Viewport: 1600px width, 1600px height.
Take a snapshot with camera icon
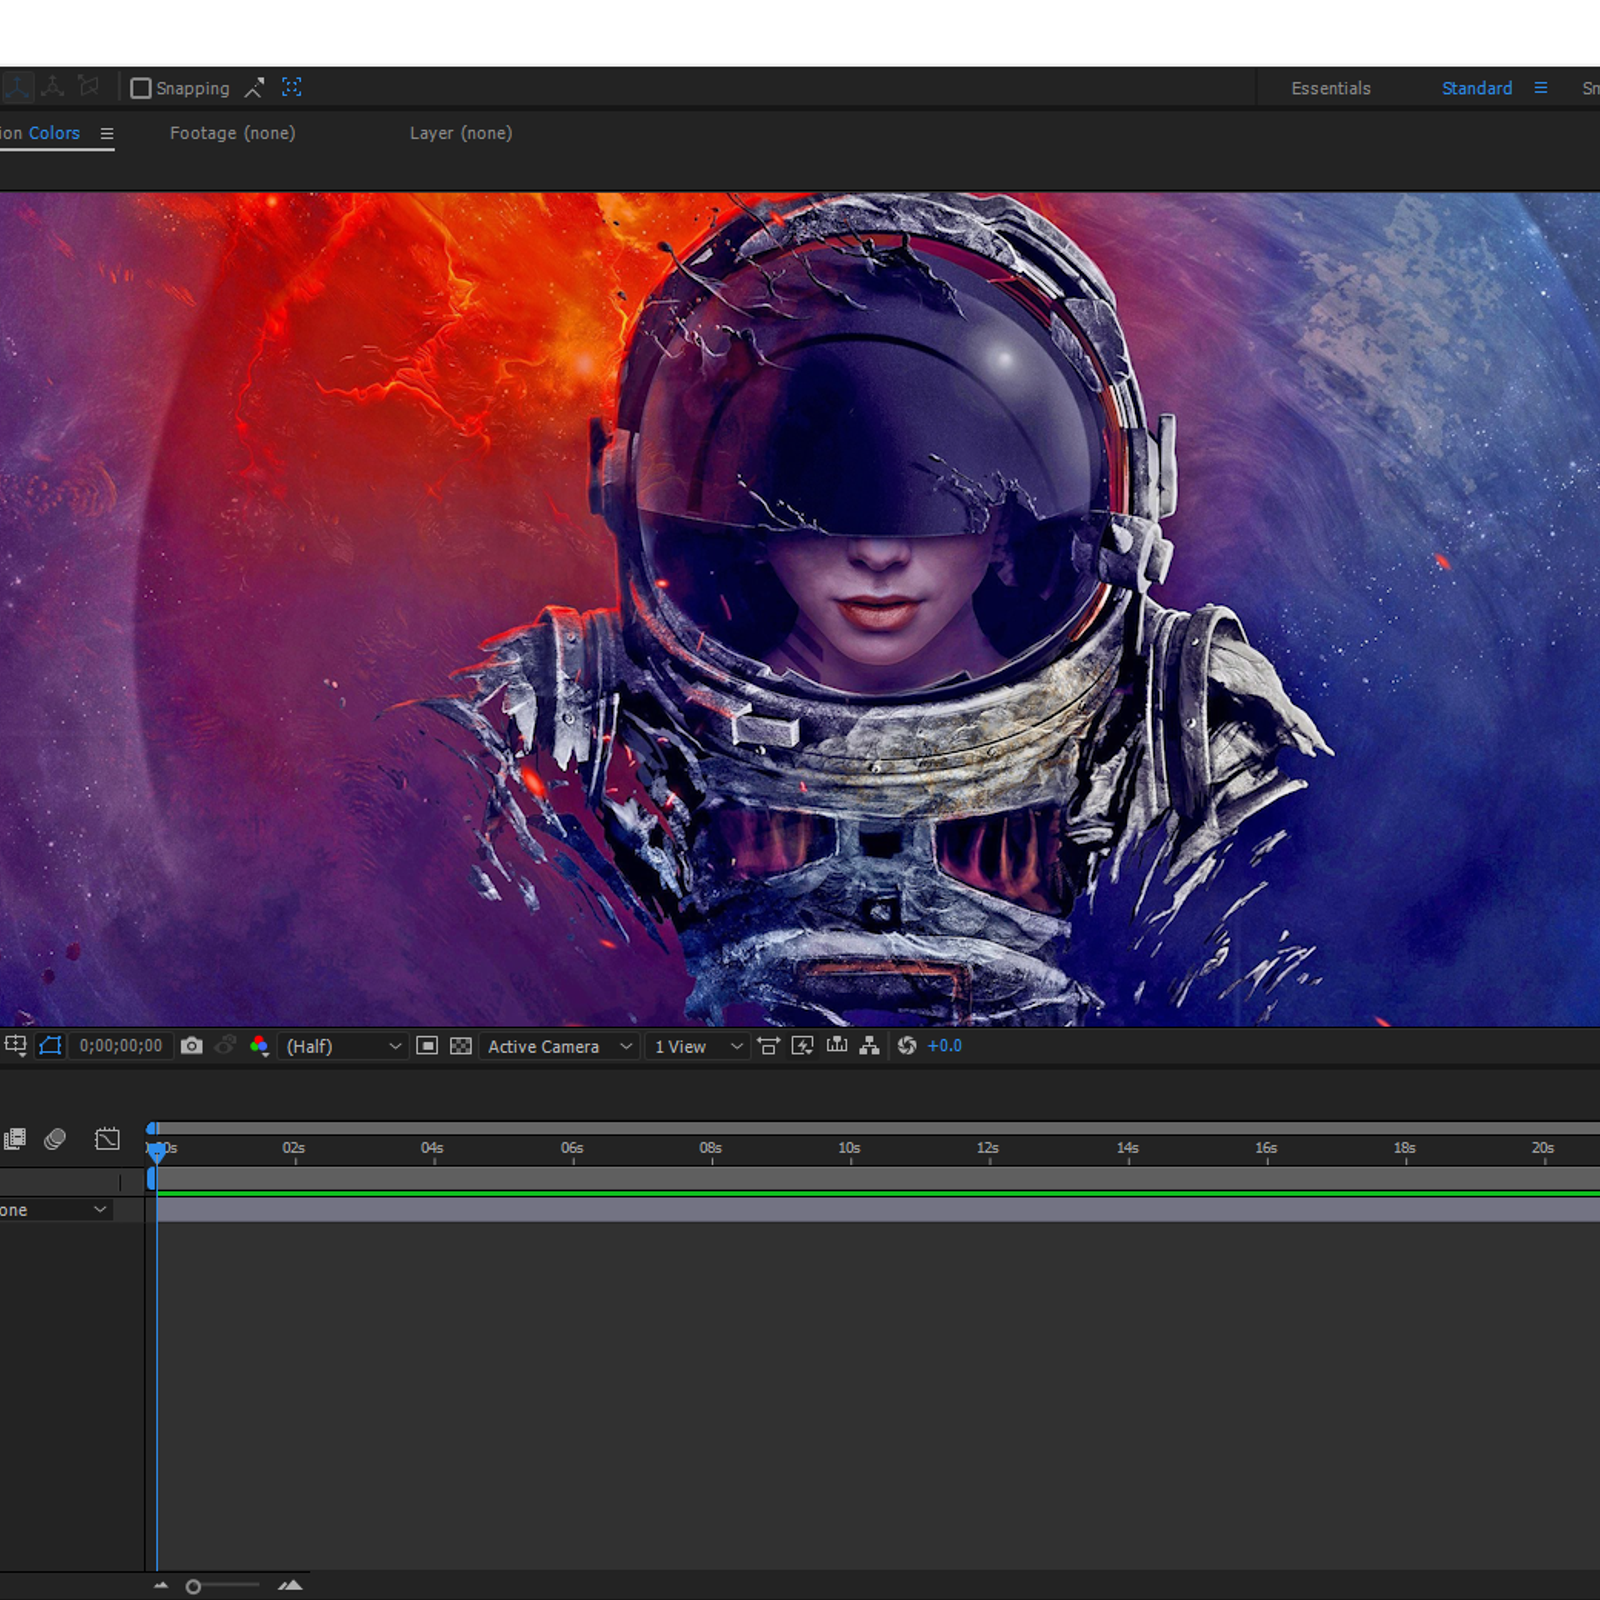point(191,1046)
